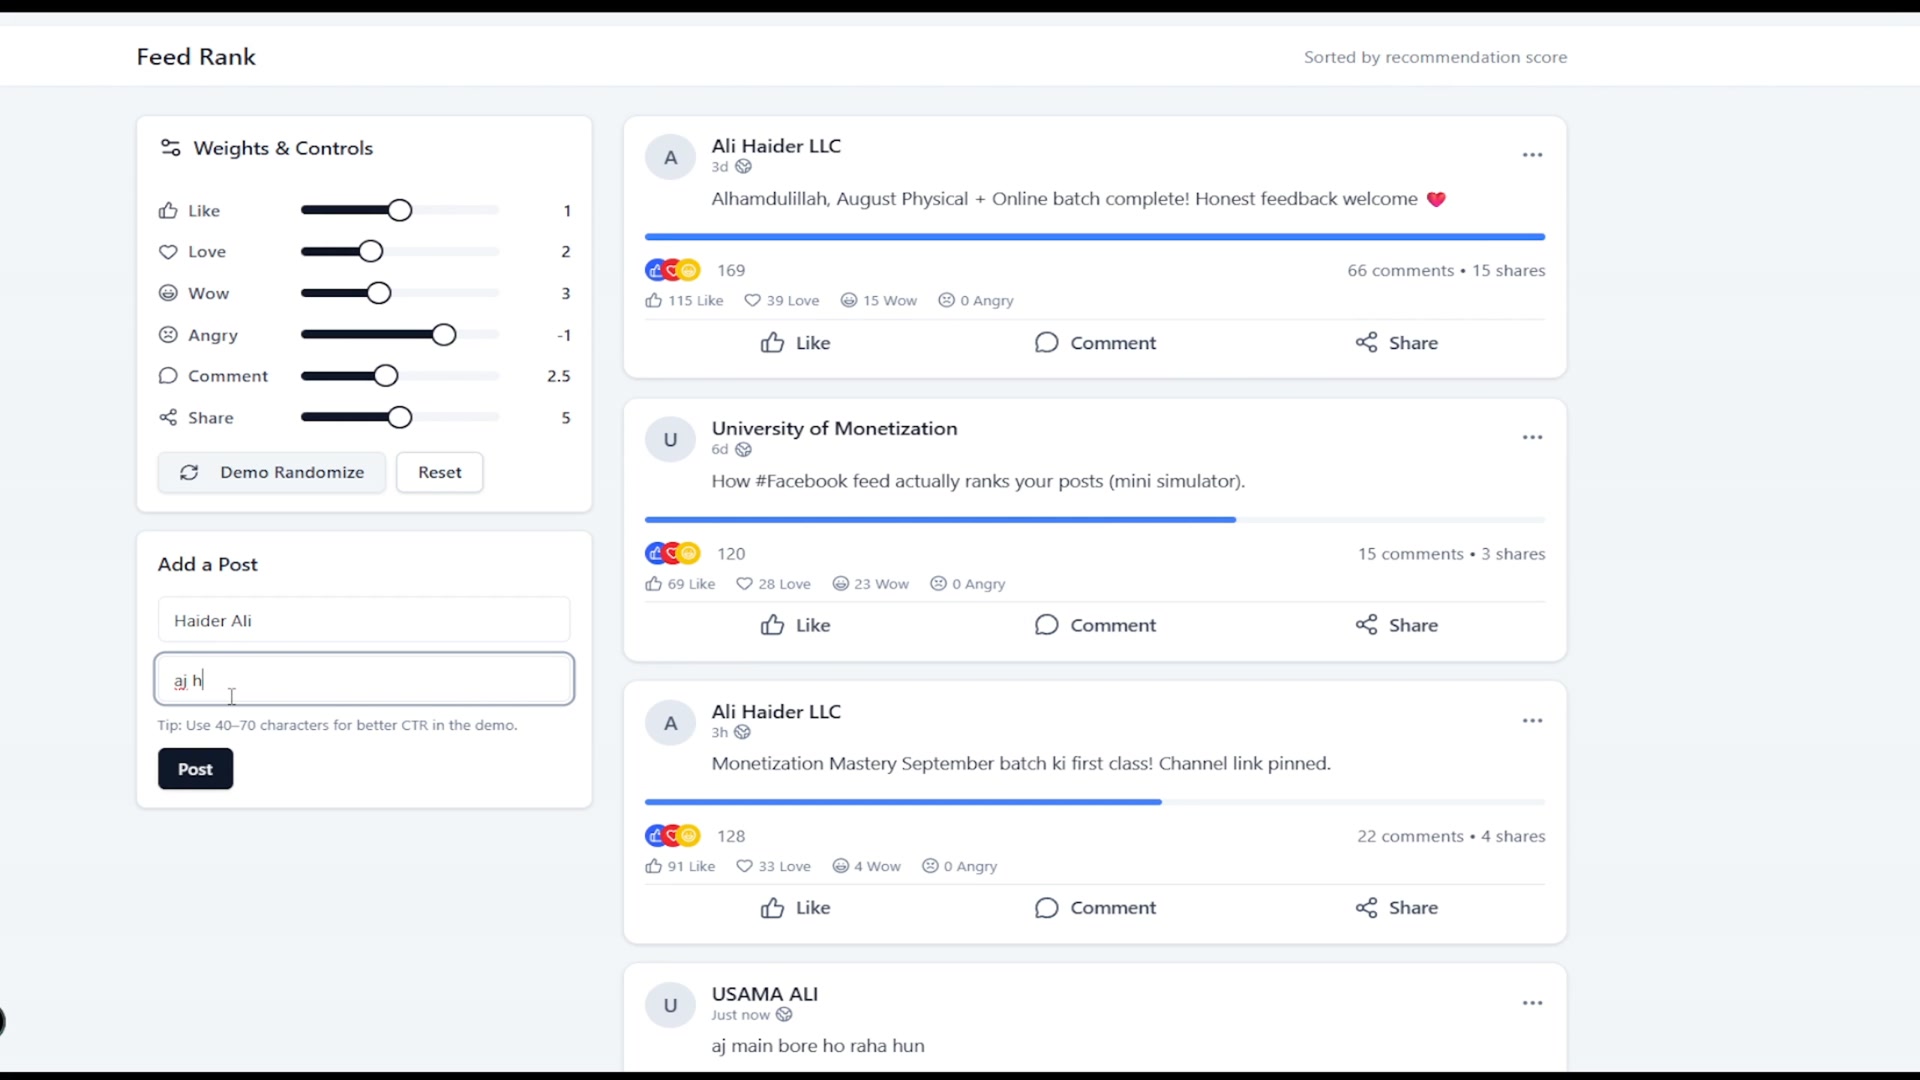This screenshot has width=1920, height=1080.
Task: Click the Share weight slider handle
Action: (x=400, y=418)
